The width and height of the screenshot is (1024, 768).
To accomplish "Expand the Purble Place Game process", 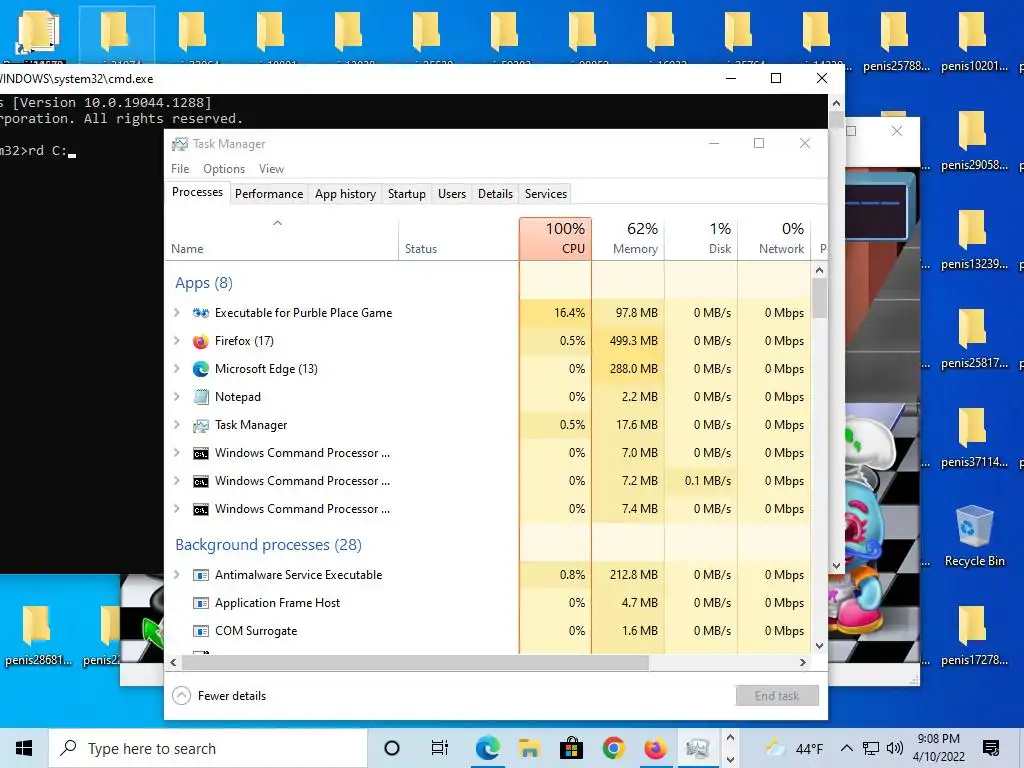I will point(176,313).
